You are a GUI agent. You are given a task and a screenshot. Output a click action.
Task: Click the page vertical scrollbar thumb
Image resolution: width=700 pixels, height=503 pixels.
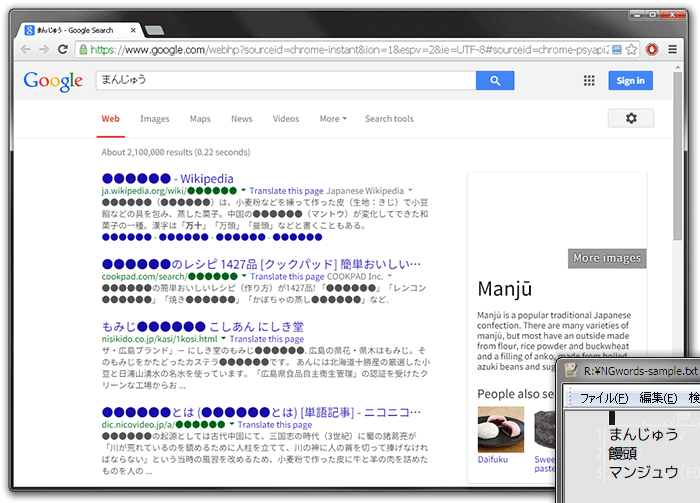tap(678, 156)
